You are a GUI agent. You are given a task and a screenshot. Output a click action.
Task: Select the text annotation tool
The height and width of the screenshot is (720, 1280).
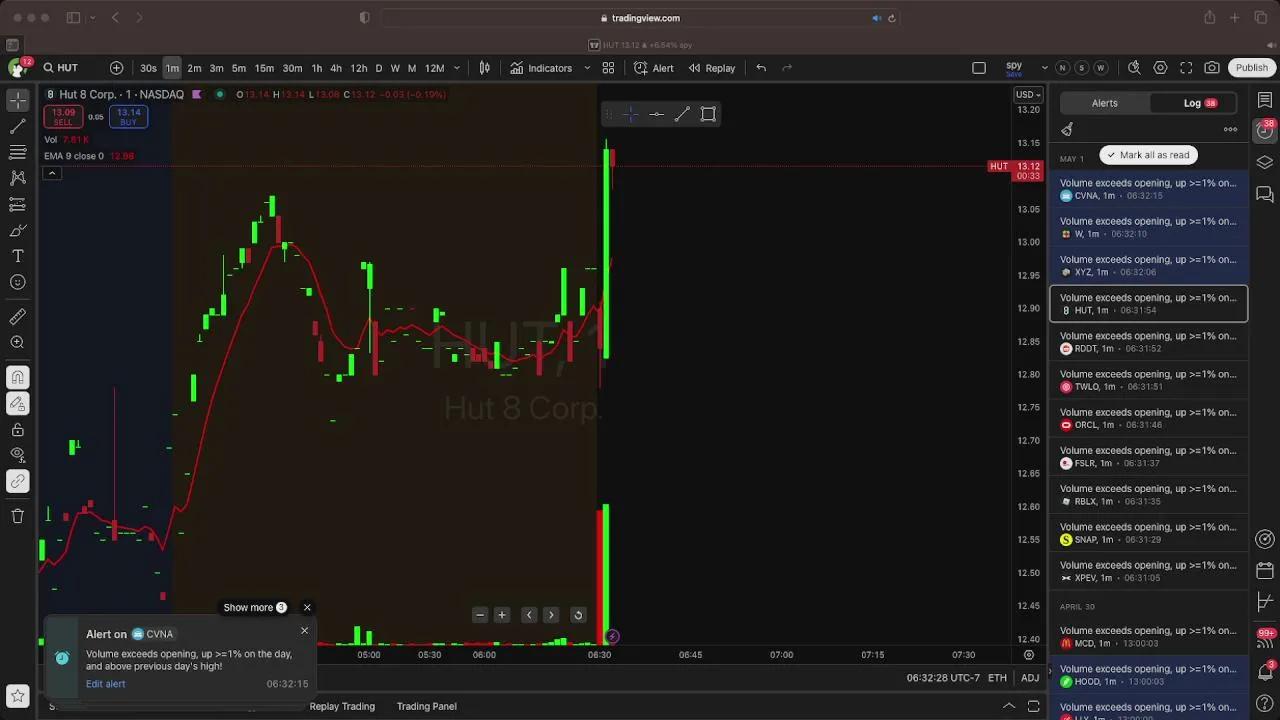[17, 256]
